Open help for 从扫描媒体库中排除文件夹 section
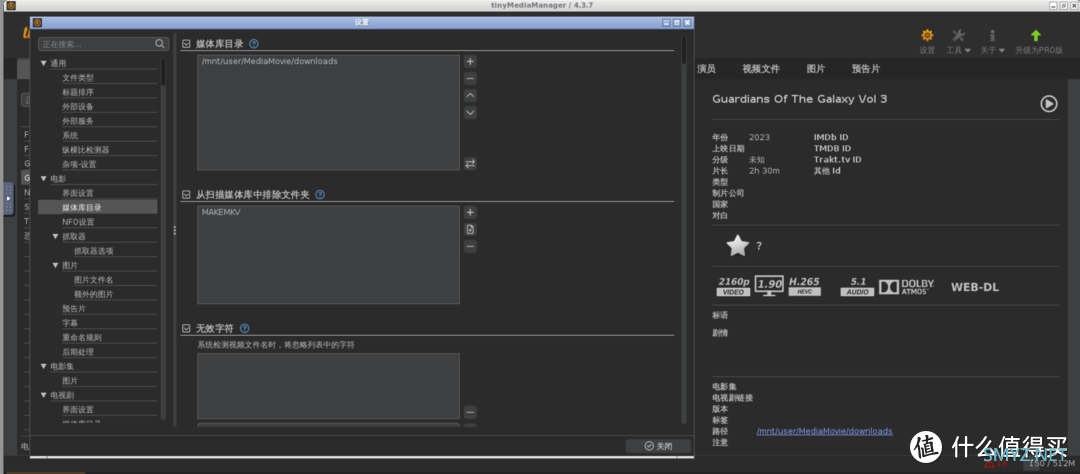Image resolution: width=1080 pixels, height=474 pixels. (320, 194)
